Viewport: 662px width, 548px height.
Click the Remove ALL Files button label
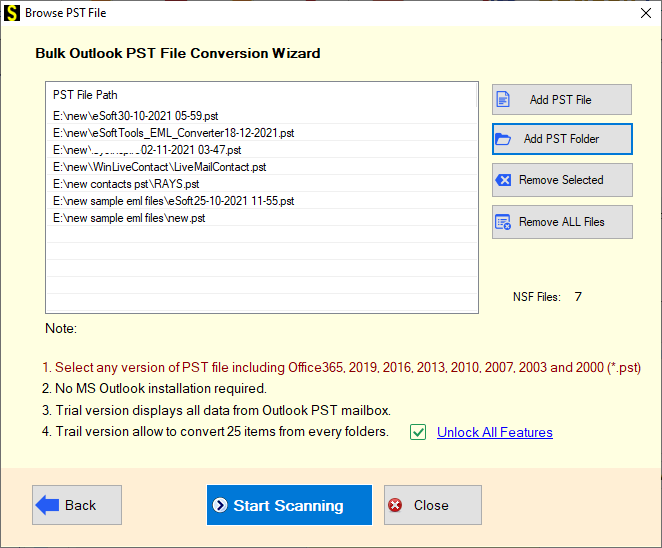click(562, 222)
